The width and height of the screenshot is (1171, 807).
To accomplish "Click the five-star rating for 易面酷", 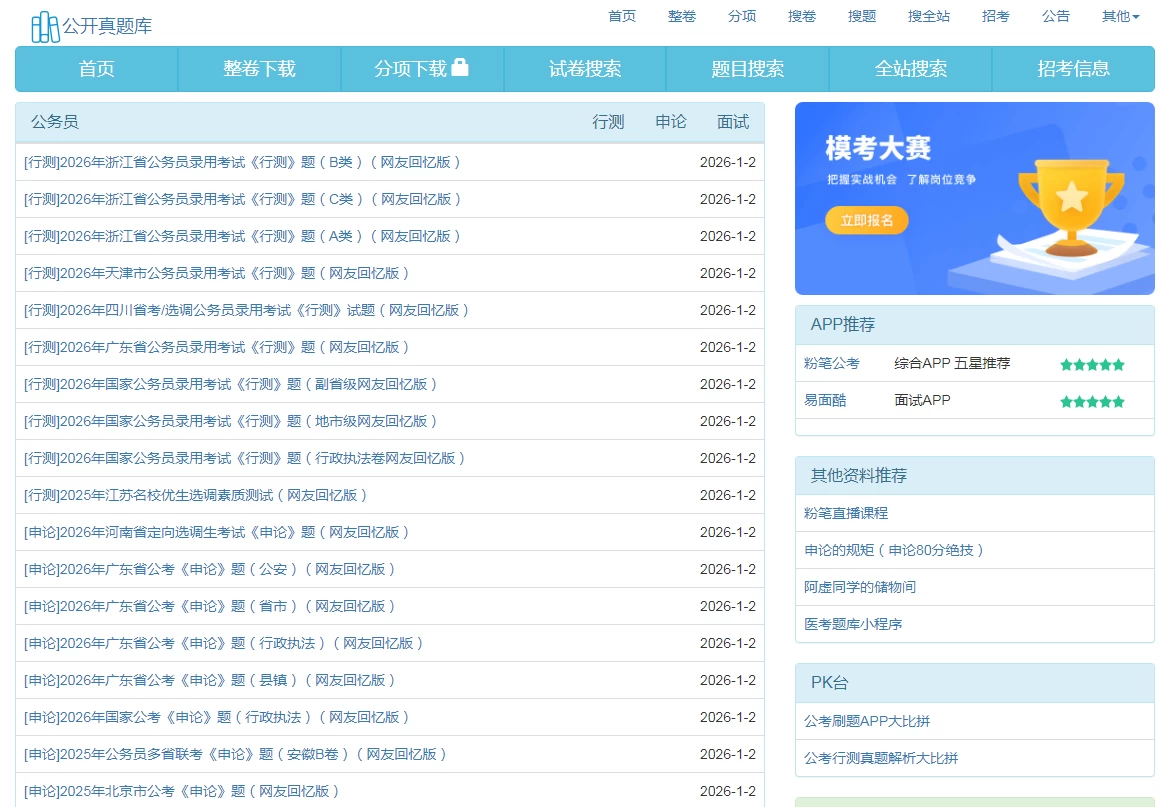I will (x=1092, y=402).
